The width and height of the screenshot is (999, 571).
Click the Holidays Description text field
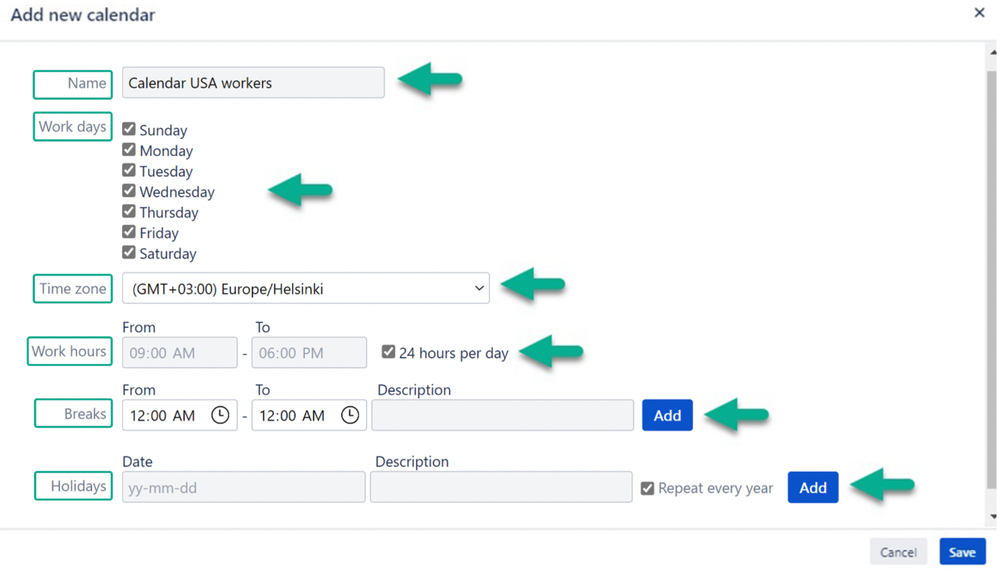point(501,488)
